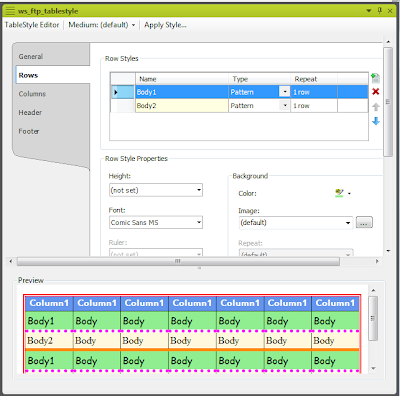400x396 pixels.
Task: Click the editor vertical scrollbar thumb
Action: pos(388,102)
